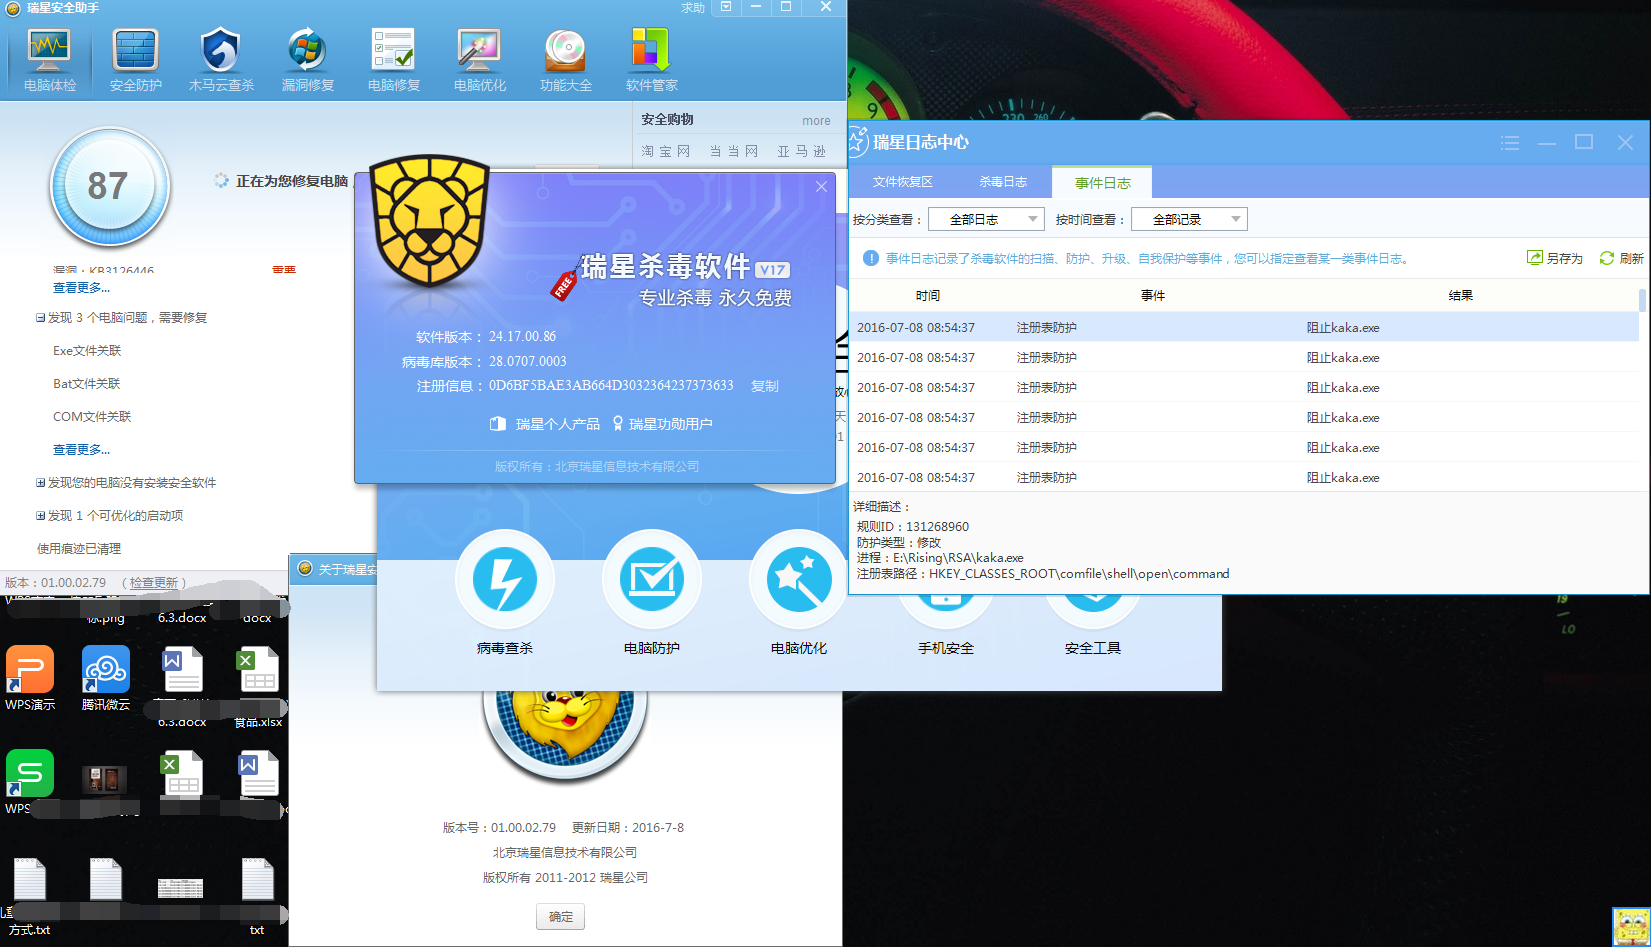This screenshot has height=947, width=1651.
Task: Launch 木马云查杀 scan icon
Action: point(221,60)
